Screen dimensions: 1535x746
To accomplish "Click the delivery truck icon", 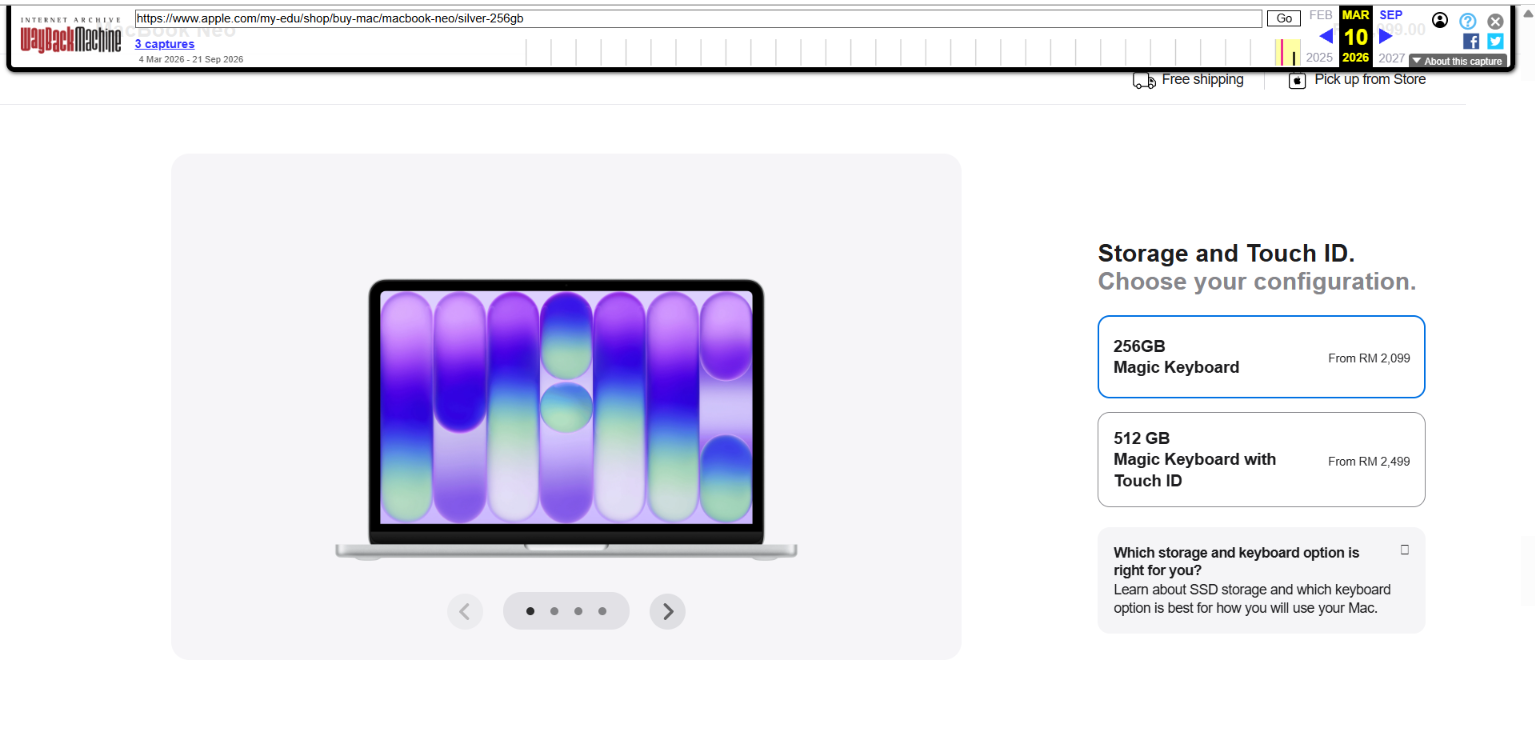I will point(1144,80).
